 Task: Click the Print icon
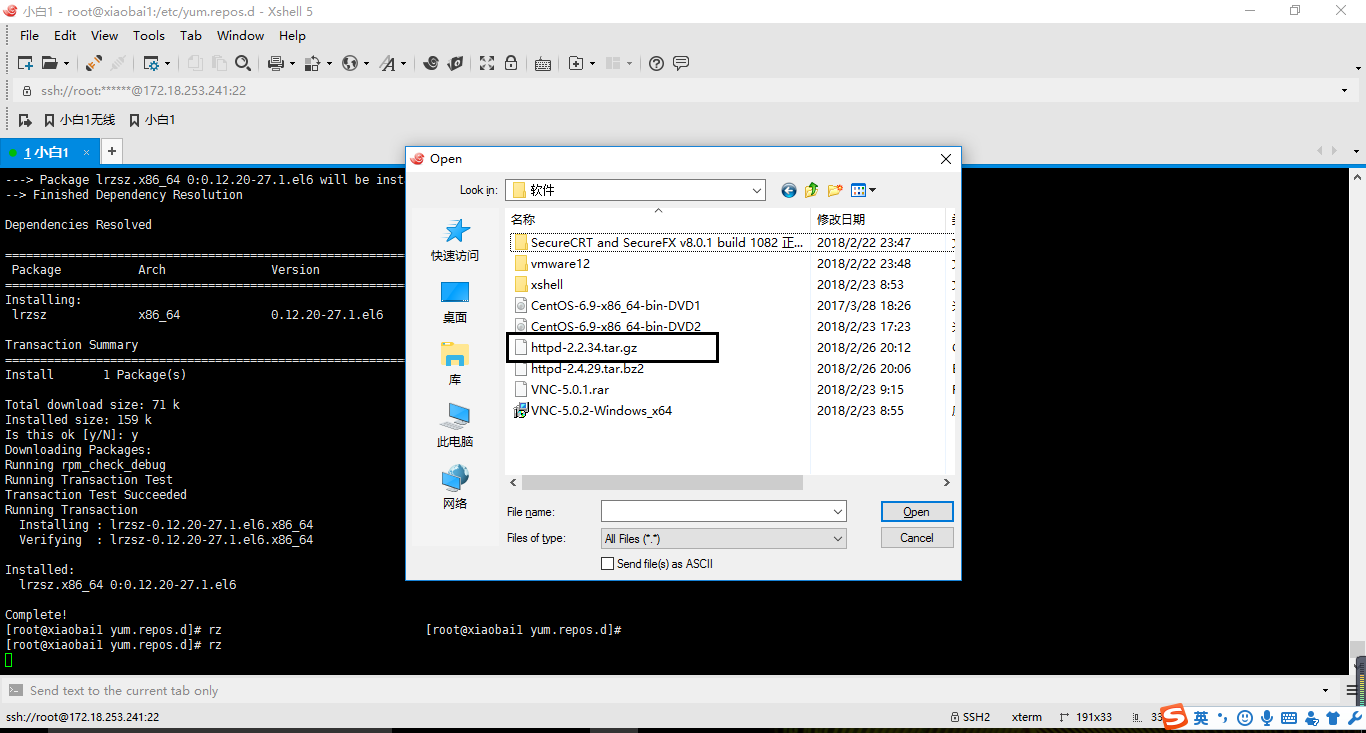[x=276, y=63]
